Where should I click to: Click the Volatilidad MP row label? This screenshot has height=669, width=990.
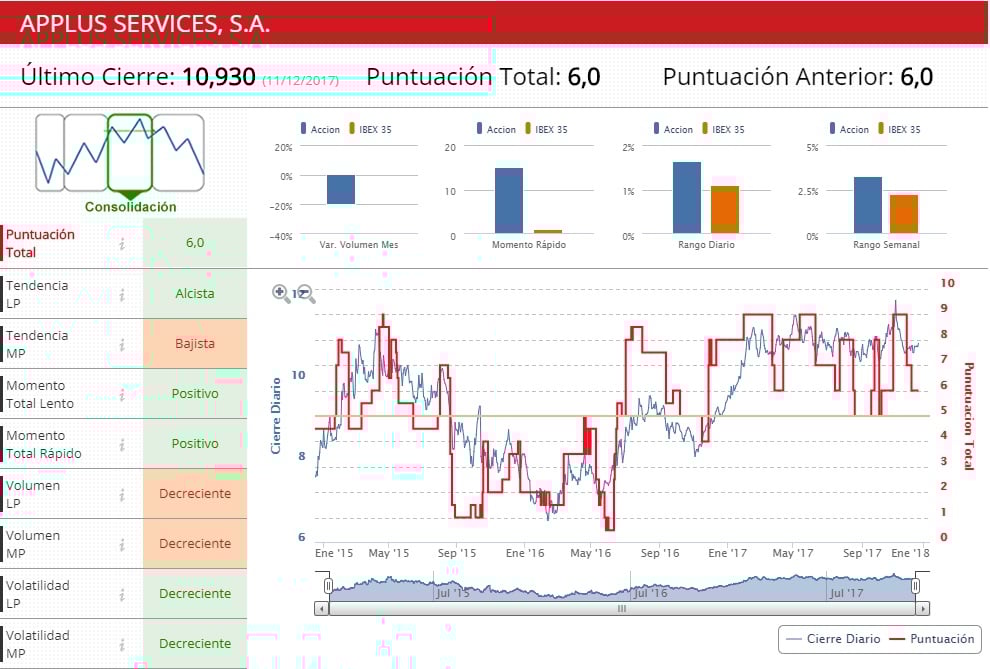coord(37,644)
